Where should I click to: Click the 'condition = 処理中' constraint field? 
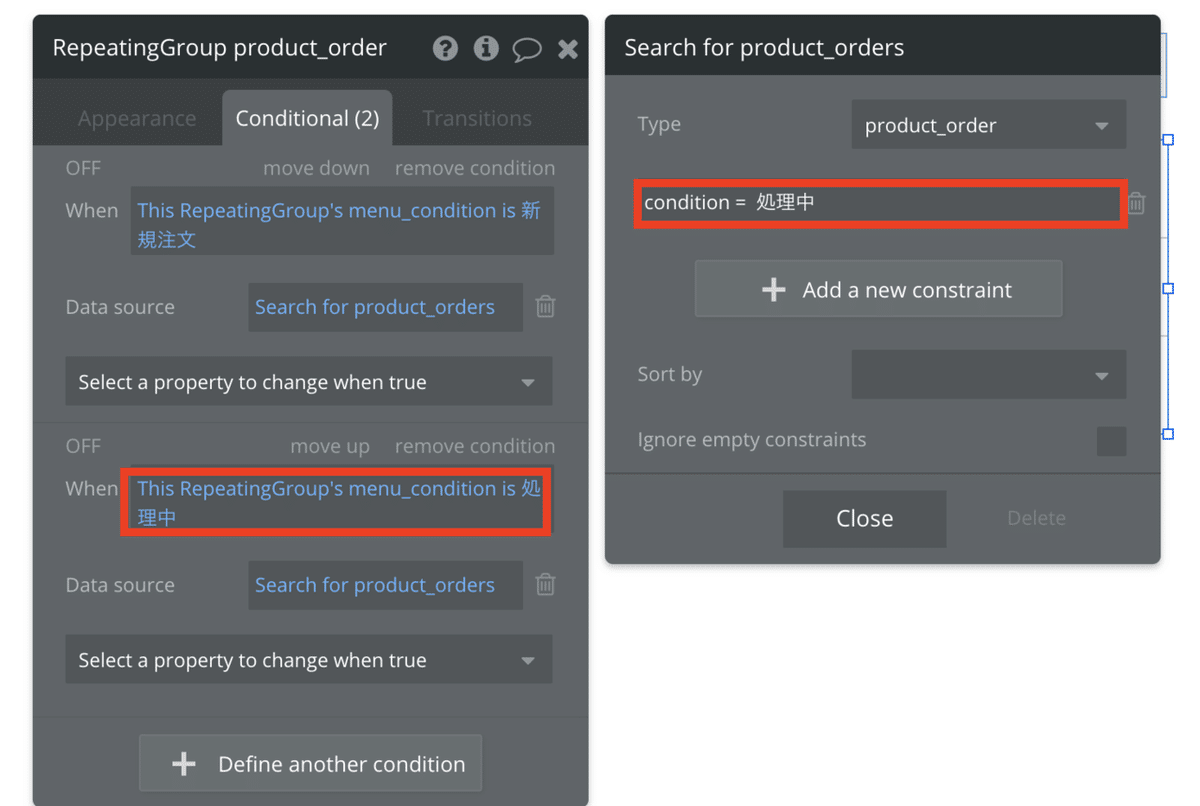click(879, 203)
